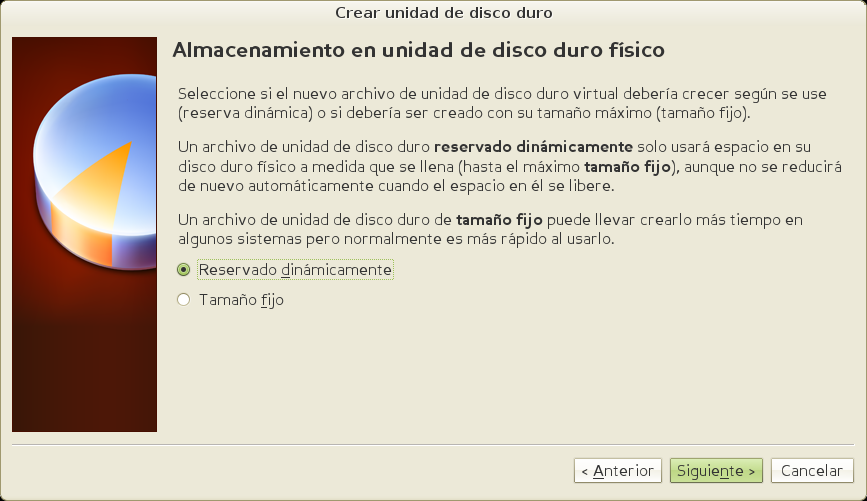
Task: Select the Reservado dinámicamente radio button
Action: click(184, 270)
